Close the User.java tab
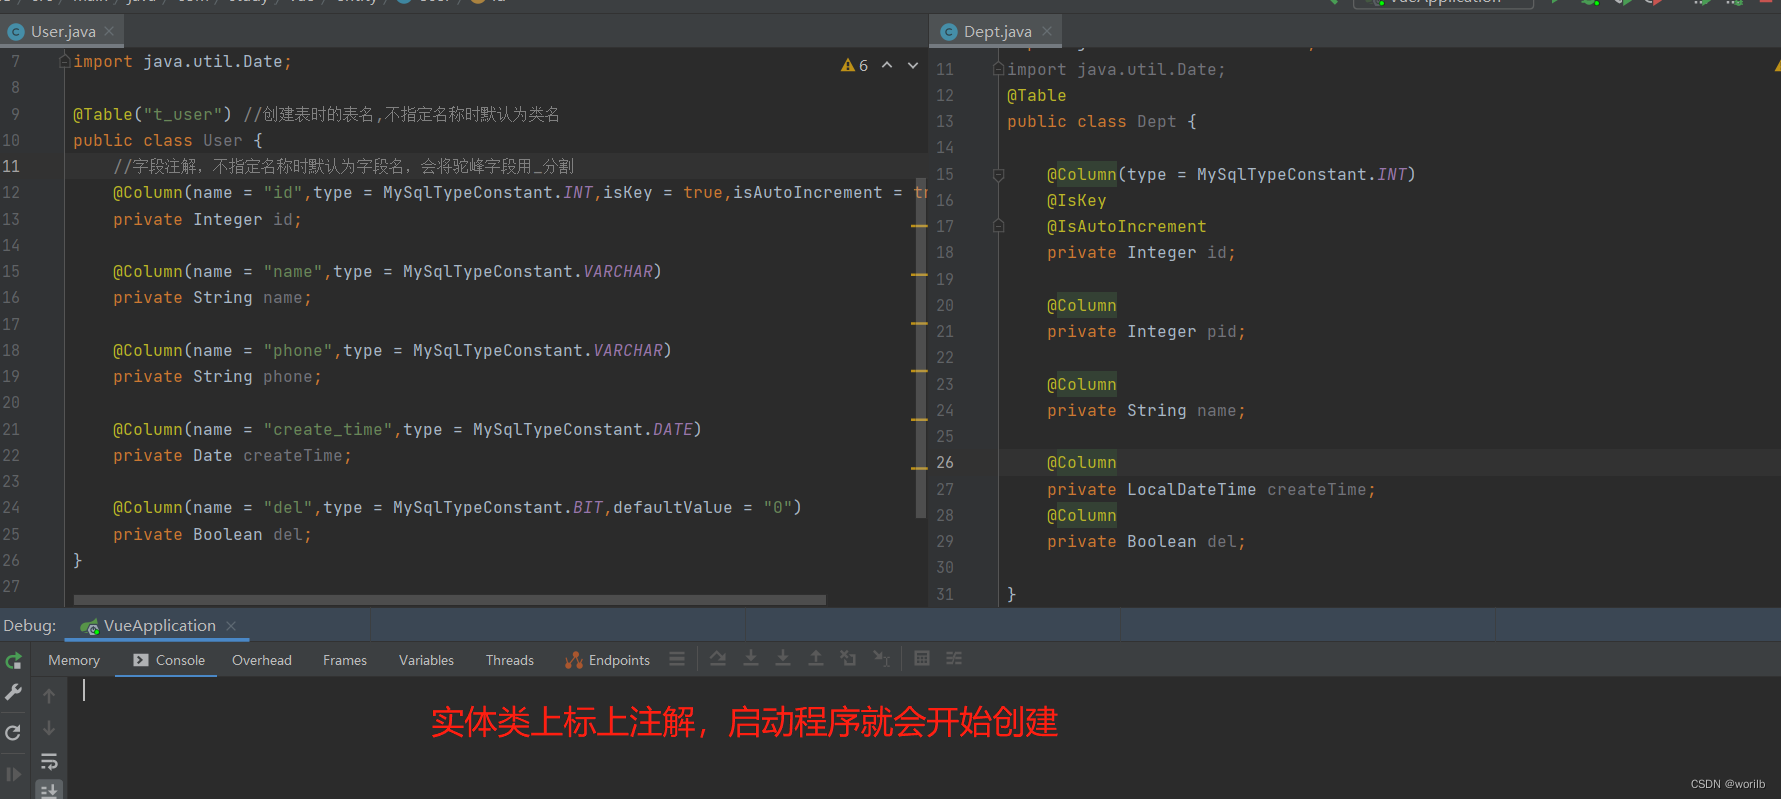 pyautogui.click(x=109, y=31)
